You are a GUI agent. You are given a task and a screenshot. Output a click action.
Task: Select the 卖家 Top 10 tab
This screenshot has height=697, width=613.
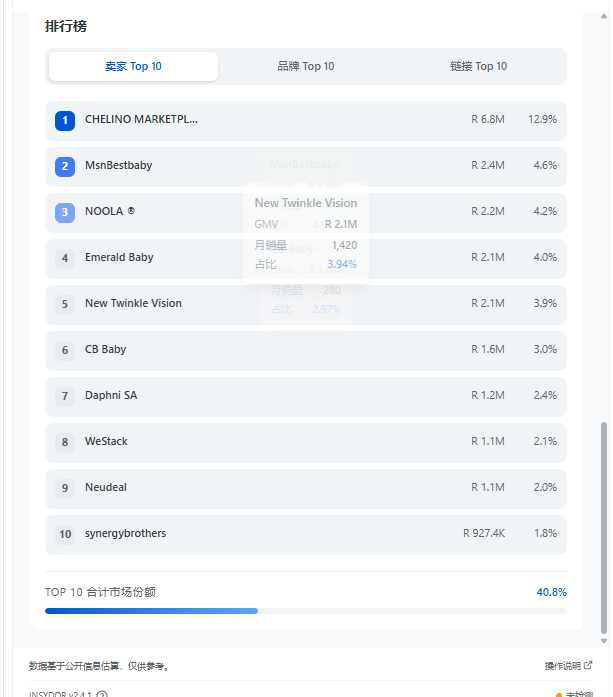[133, 66]
